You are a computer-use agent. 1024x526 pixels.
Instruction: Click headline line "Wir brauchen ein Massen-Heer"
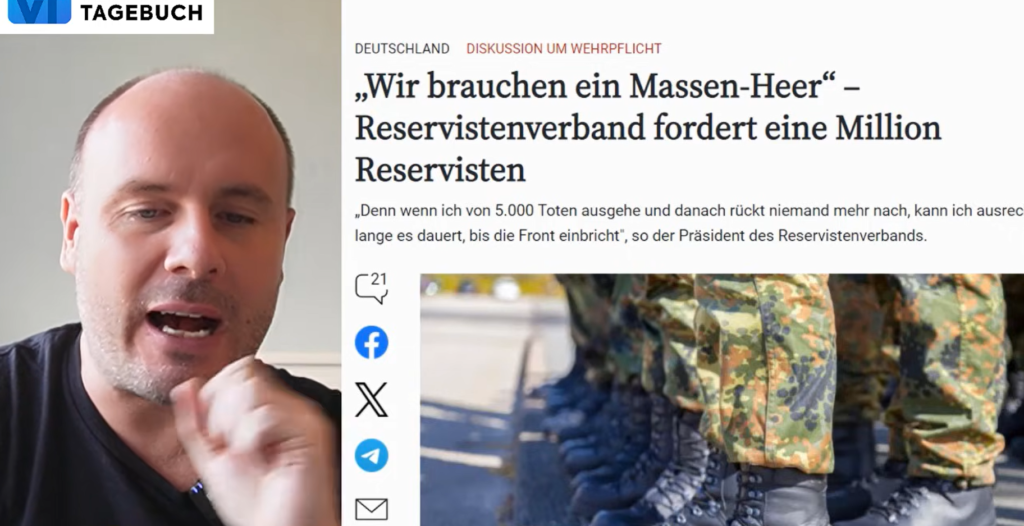pos(596,86)
